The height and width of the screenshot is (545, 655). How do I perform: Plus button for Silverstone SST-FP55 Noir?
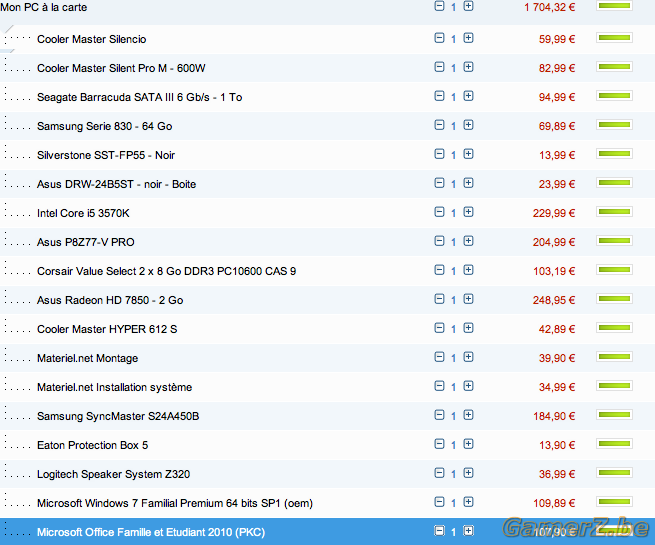[468, 154]
